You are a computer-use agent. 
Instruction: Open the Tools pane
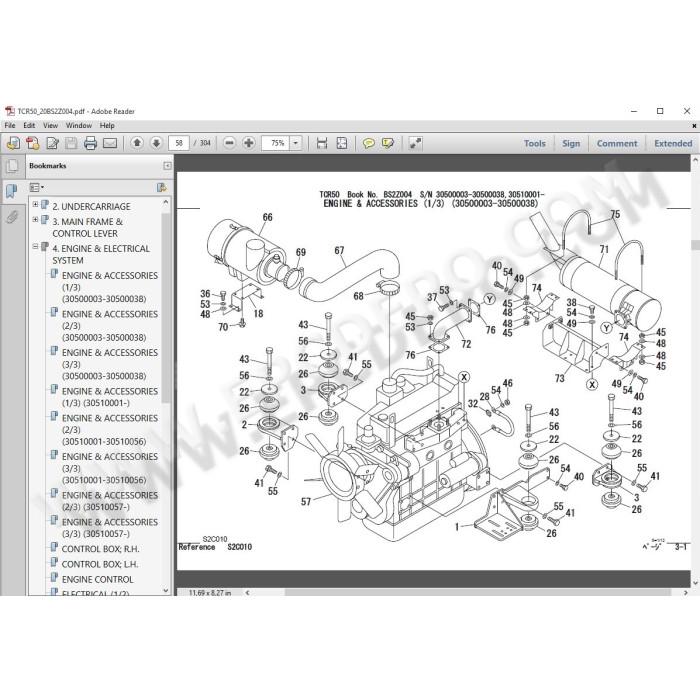(534, 143)
